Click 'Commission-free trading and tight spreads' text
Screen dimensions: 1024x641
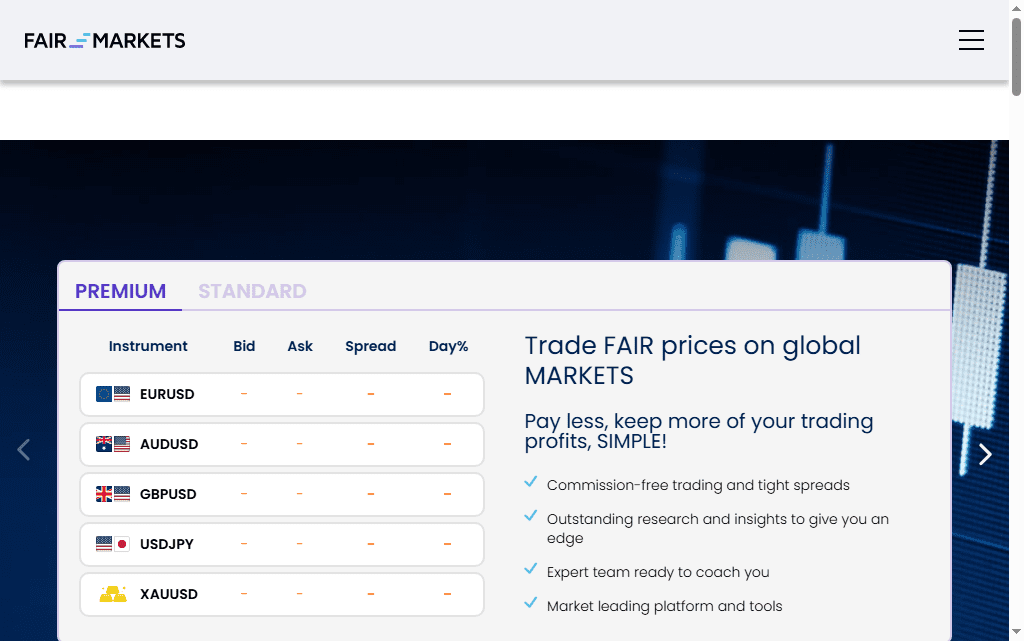pos(698,485)
